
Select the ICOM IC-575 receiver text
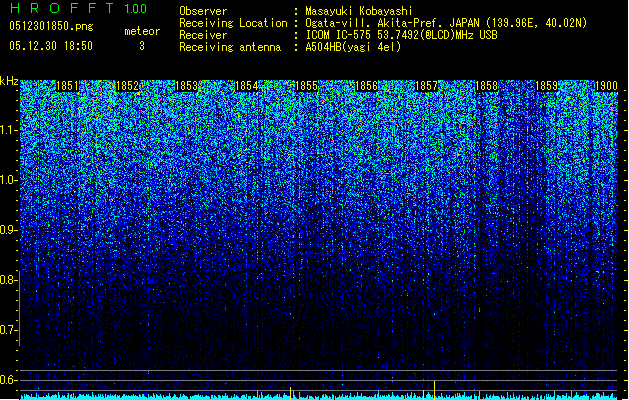point(401,35)
